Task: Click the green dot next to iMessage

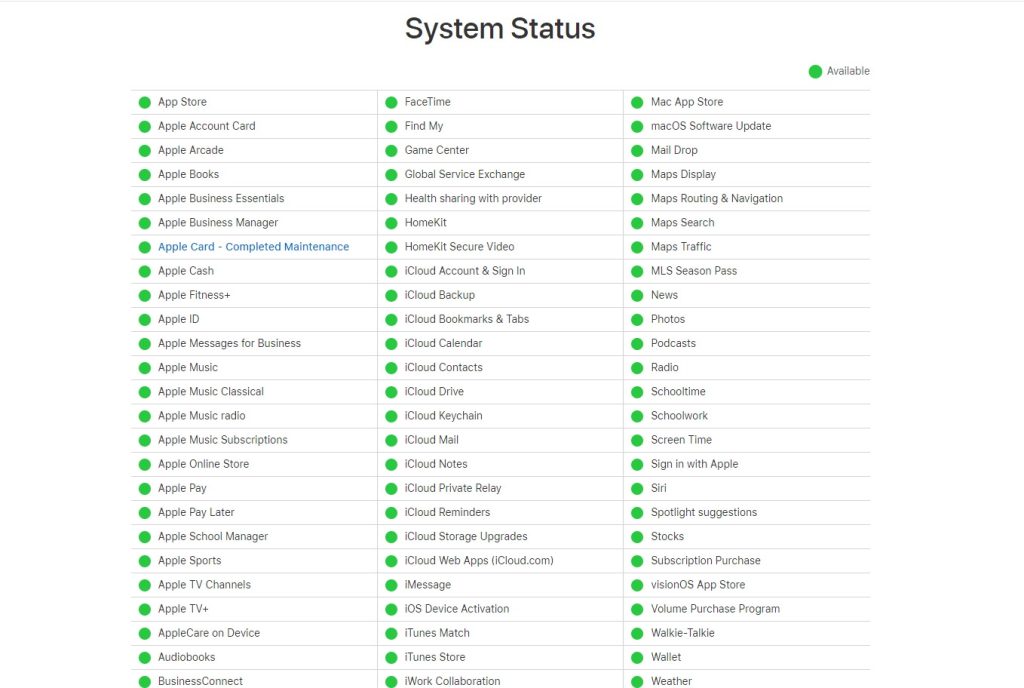Action: pos(391,586)
